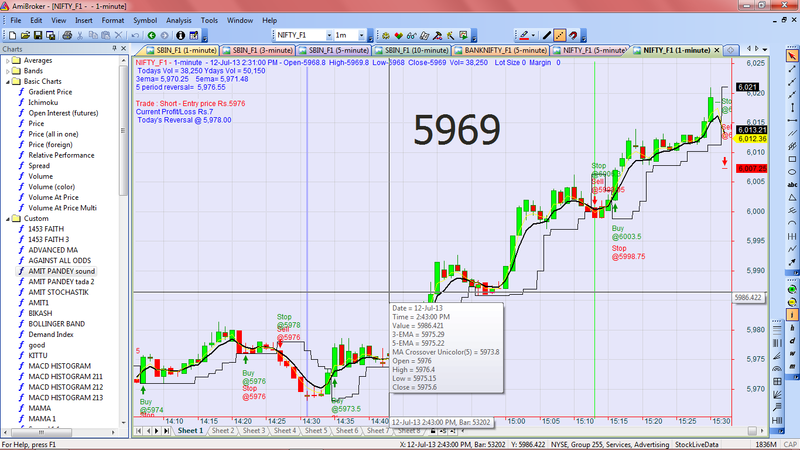Click the line color pen icon
This screenshot has width=800, height=450.
pos(523,35)
